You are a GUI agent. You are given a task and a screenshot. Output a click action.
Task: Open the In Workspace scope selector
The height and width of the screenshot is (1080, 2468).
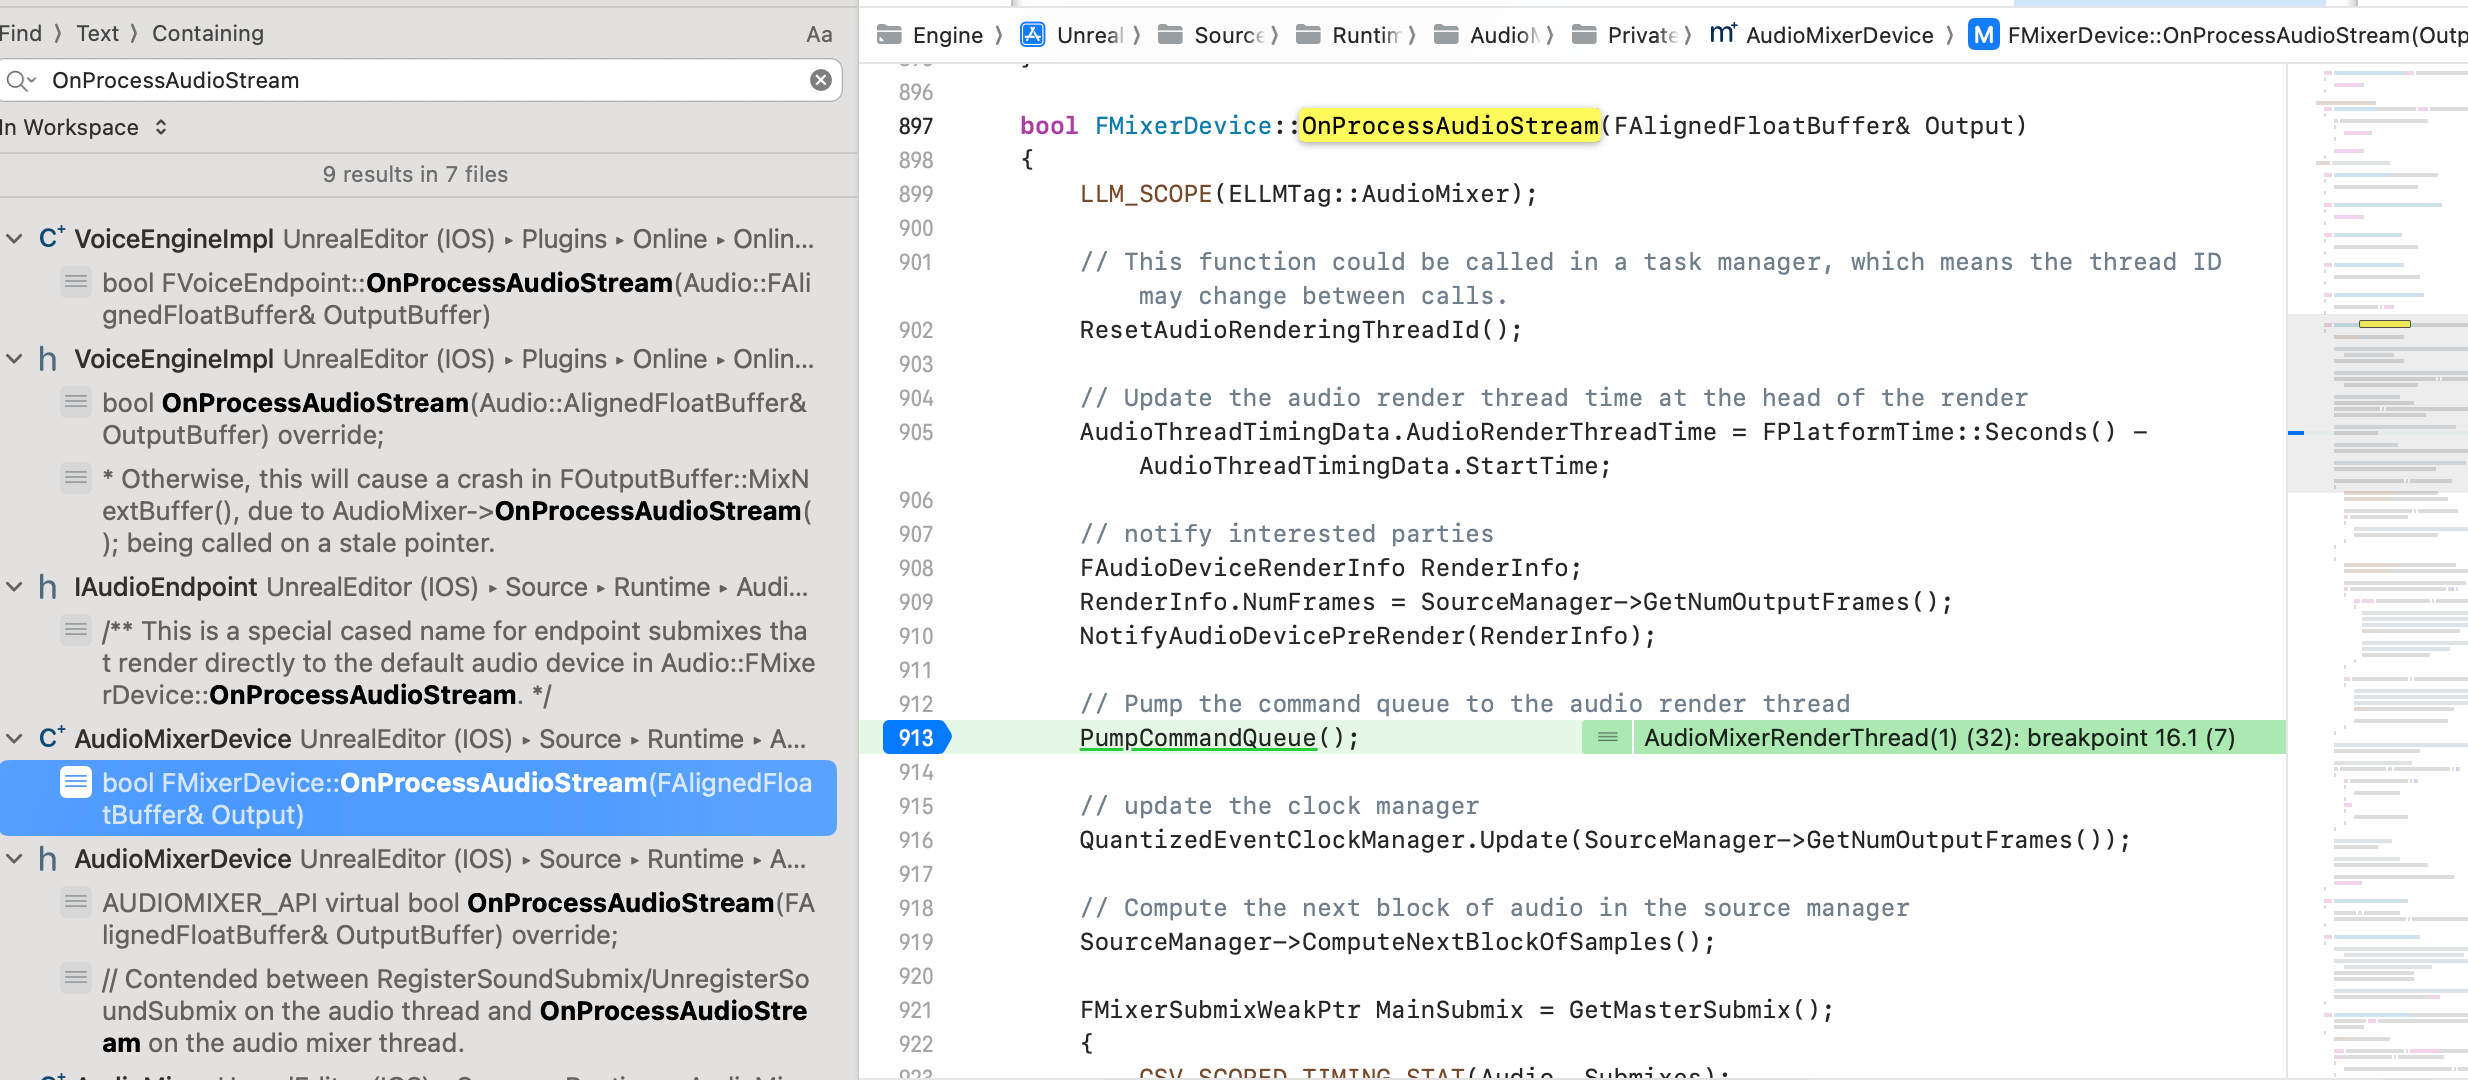[84, 127]
